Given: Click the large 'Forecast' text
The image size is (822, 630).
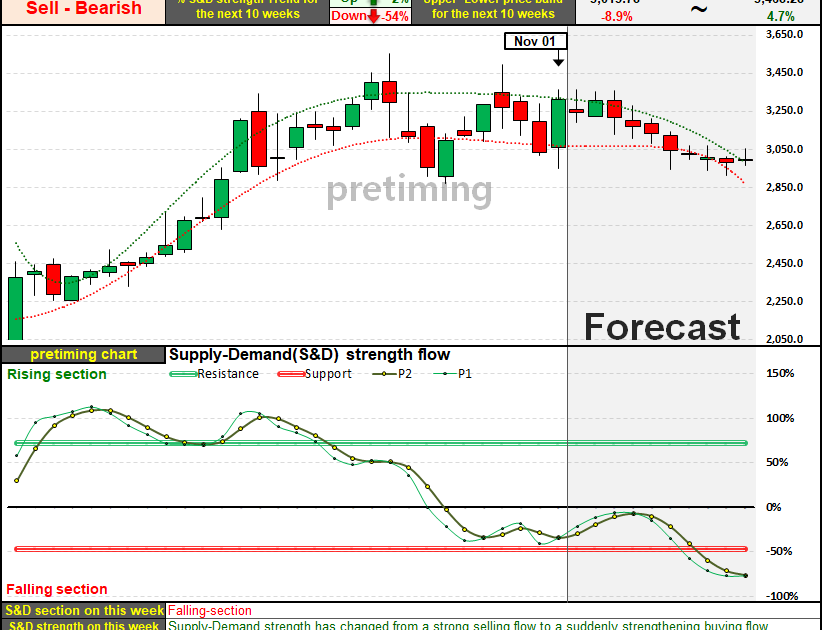Looking at the screenshot, I should pos(662,327).
